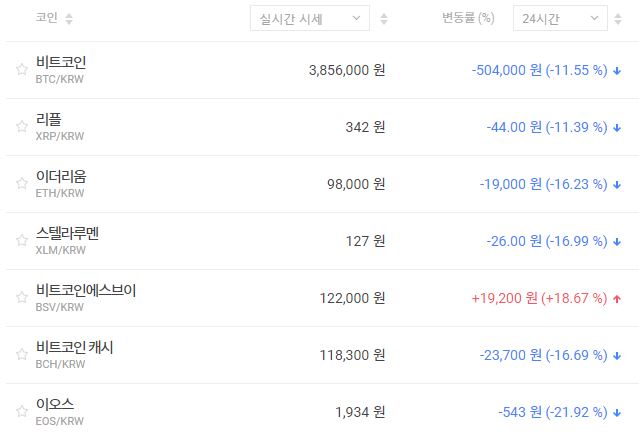Sort prices with arrows beside 실시간 시세 dropdown
Screen dimensions: 639x435
coord(385,19)
